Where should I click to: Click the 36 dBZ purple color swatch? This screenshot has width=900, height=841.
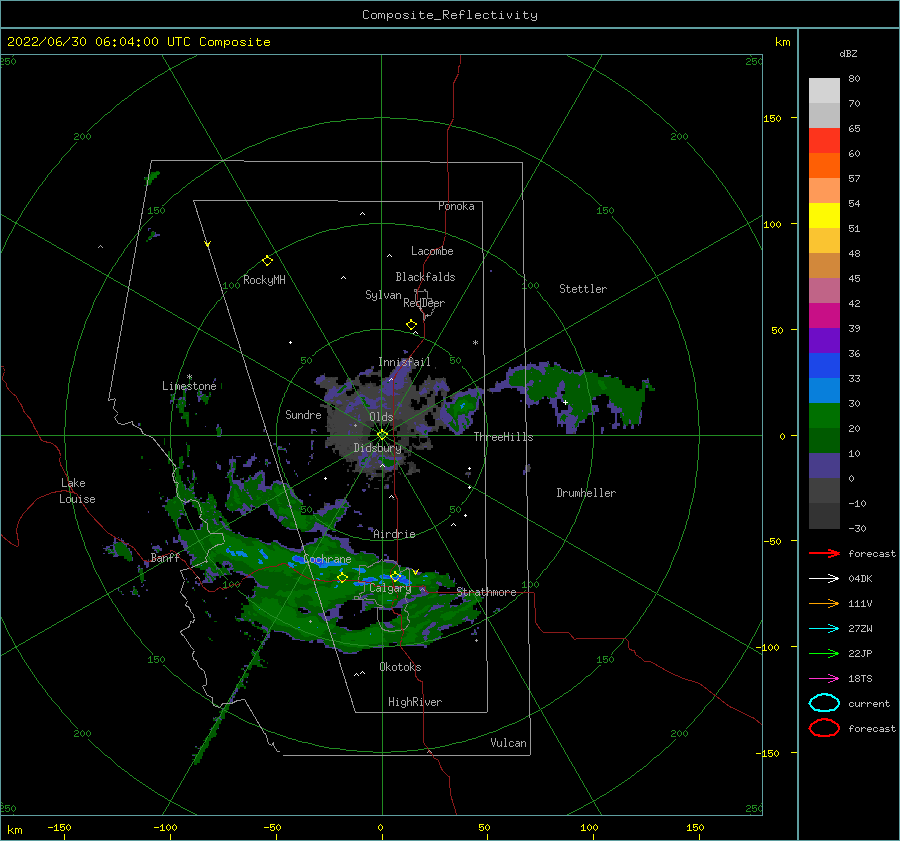click(824, 340)
